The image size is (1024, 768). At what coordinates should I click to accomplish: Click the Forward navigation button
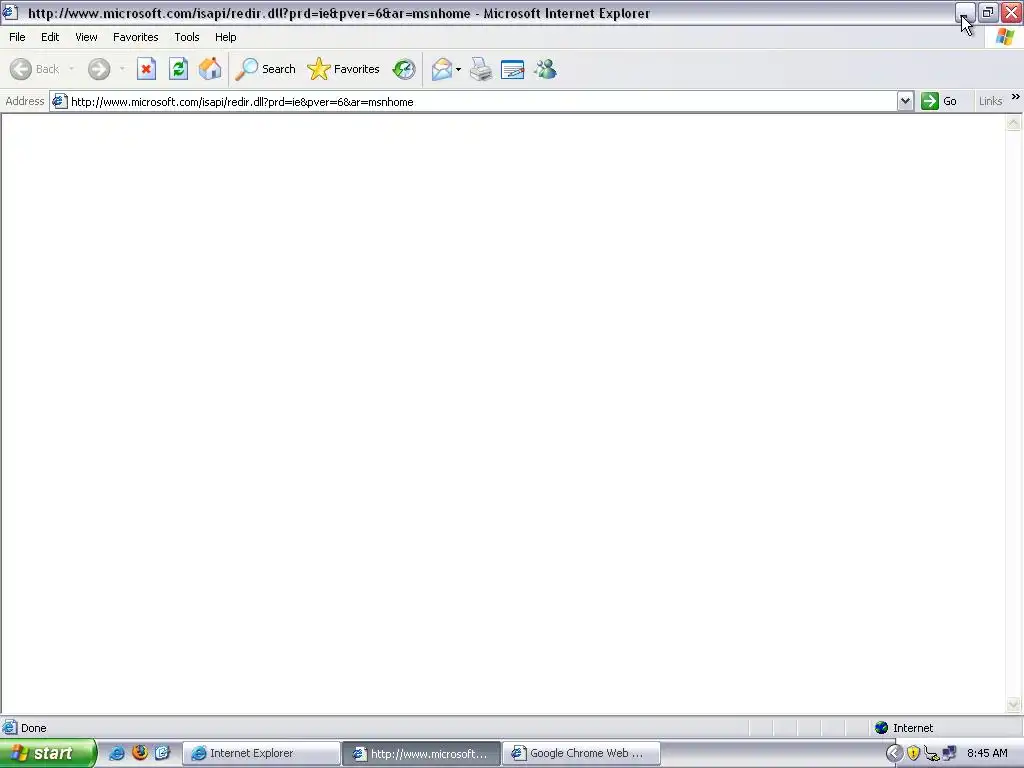pos(99,69)
